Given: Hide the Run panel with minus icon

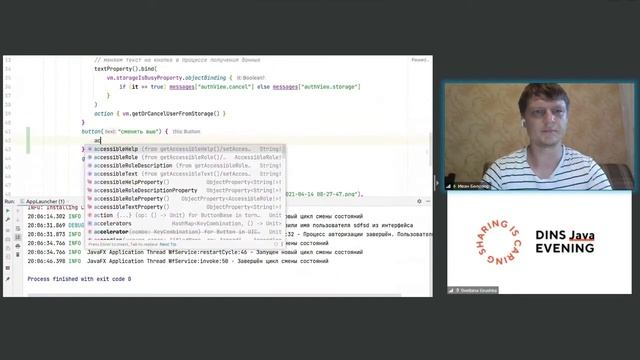Looking at the screenshot, I should [428, 201].
